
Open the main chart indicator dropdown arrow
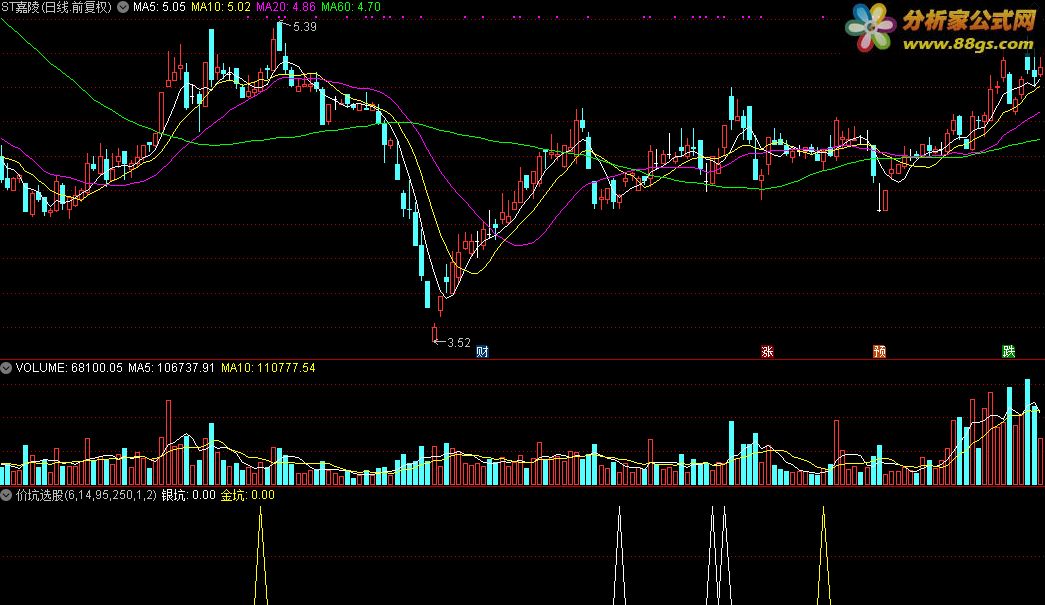(123, 7)
